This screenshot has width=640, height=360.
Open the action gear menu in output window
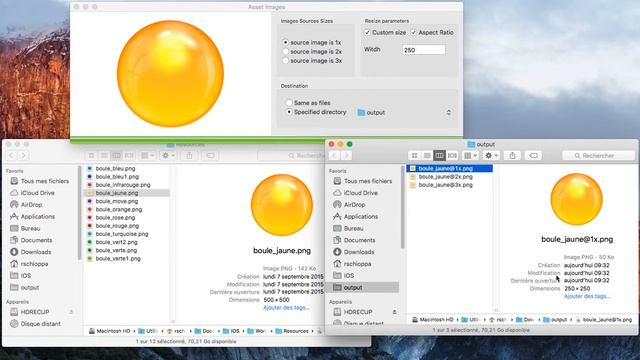click(x=491, y=156)
